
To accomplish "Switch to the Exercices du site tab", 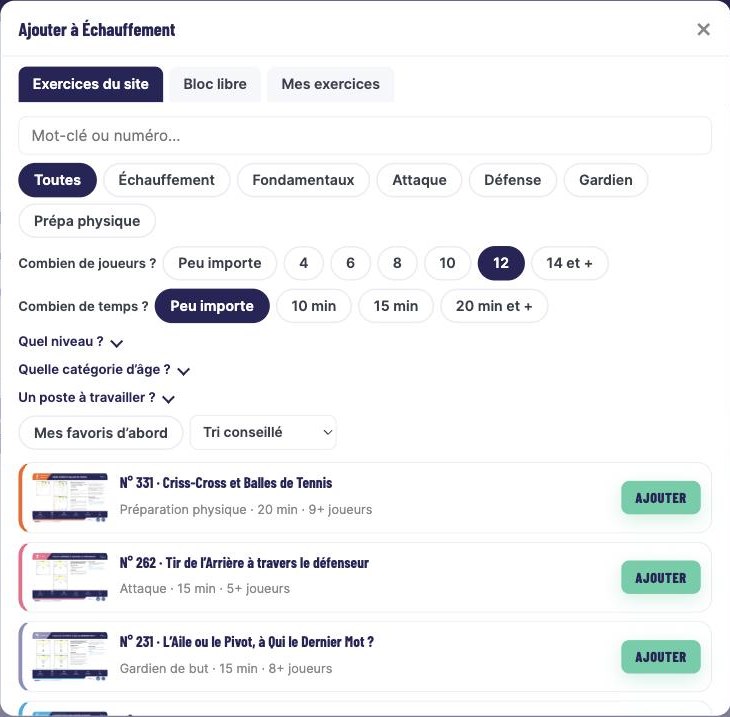I will coord(91,84).
